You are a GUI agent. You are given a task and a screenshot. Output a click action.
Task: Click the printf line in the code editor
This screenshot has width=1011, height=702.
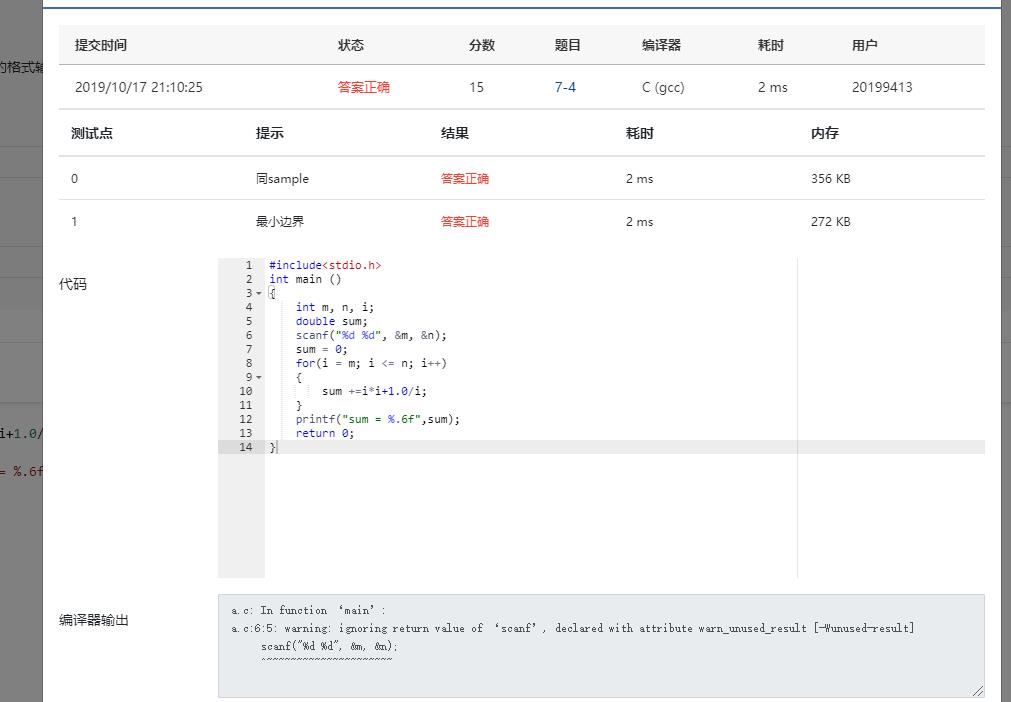[377, 420]
